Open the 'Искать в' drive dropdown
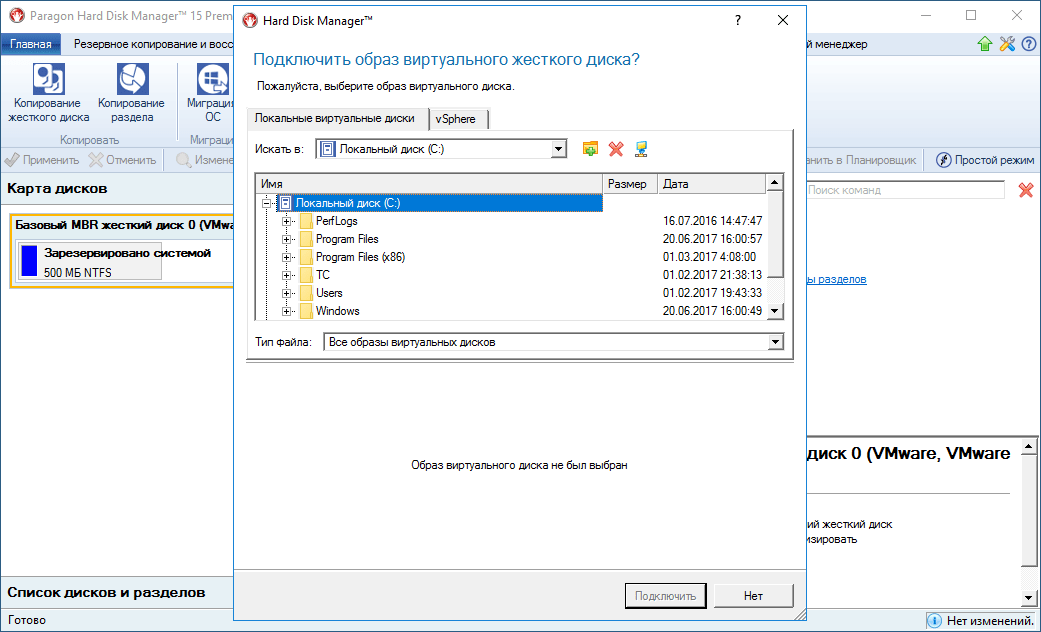The image size is (1041, 632). click(560, 149)
